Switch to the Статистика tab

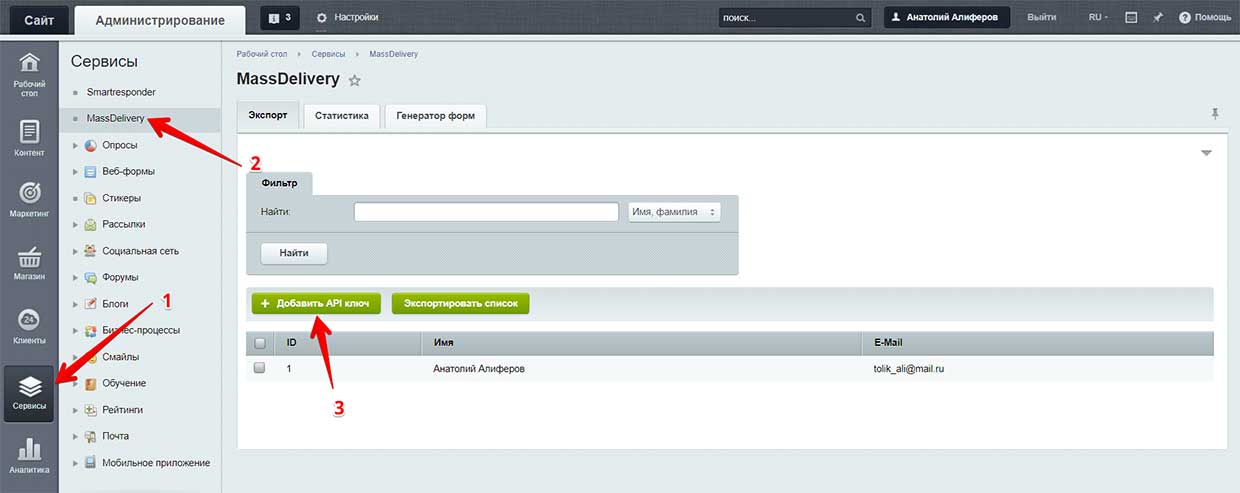[x=341, y=116]
